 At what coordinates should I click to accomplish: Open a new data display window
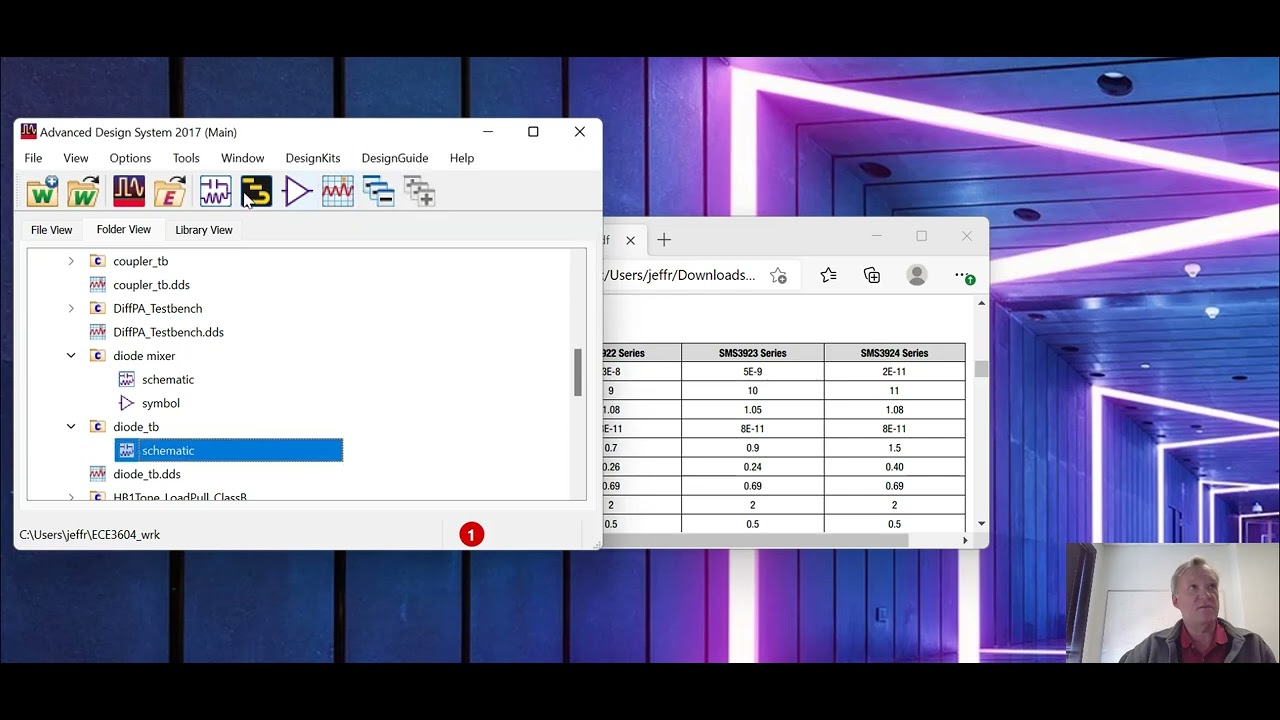click(338, 191)
